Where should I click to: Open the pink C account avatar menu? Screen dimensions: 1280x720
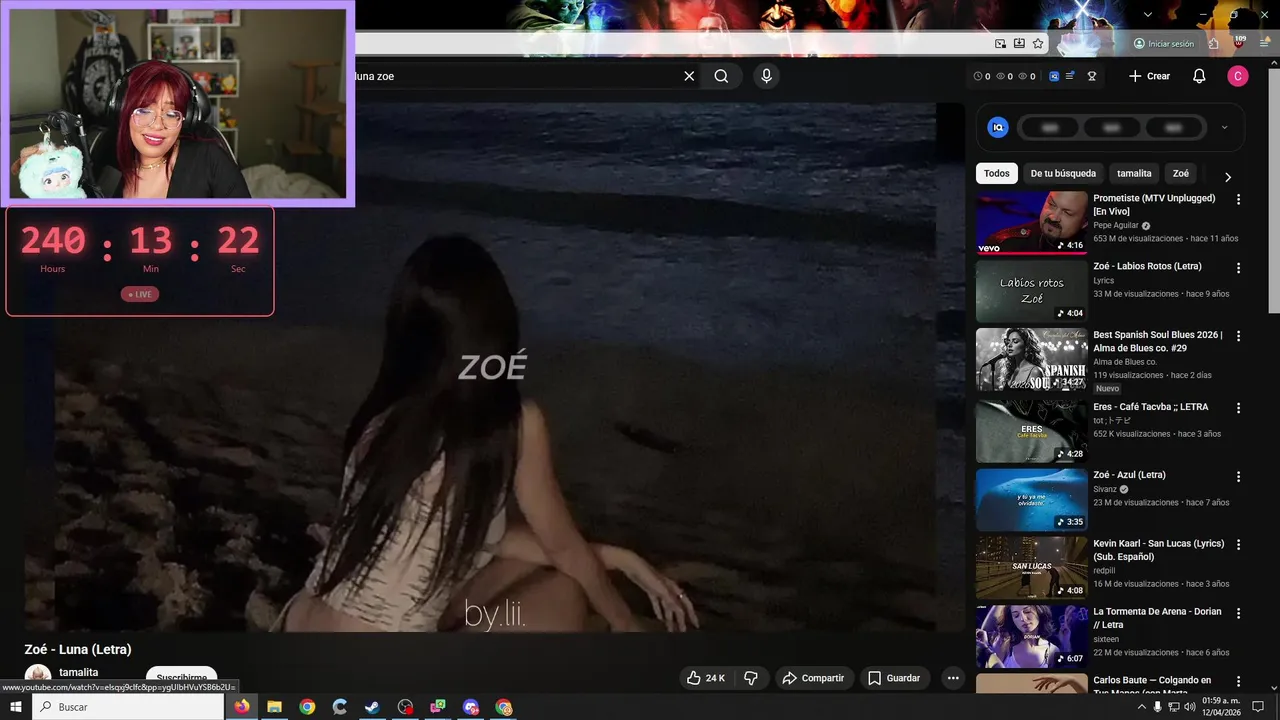[x=1238, y=76]
